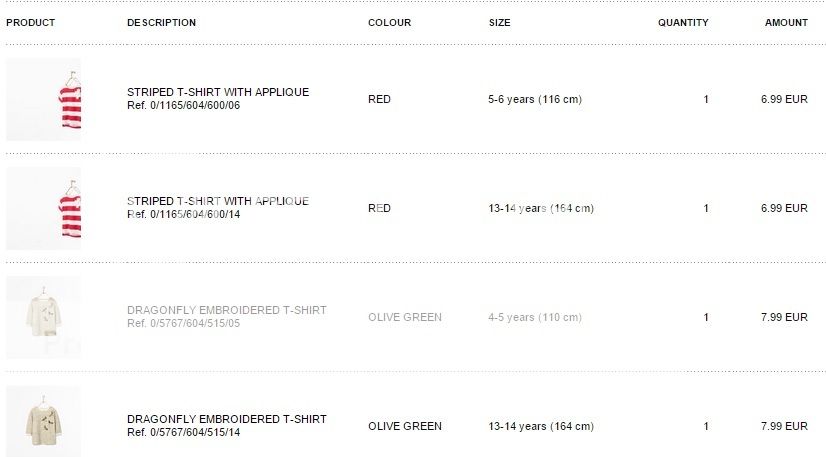Click the AMOUNT column header
This screenshot has width=826, height=457.
tap(786, 23)
